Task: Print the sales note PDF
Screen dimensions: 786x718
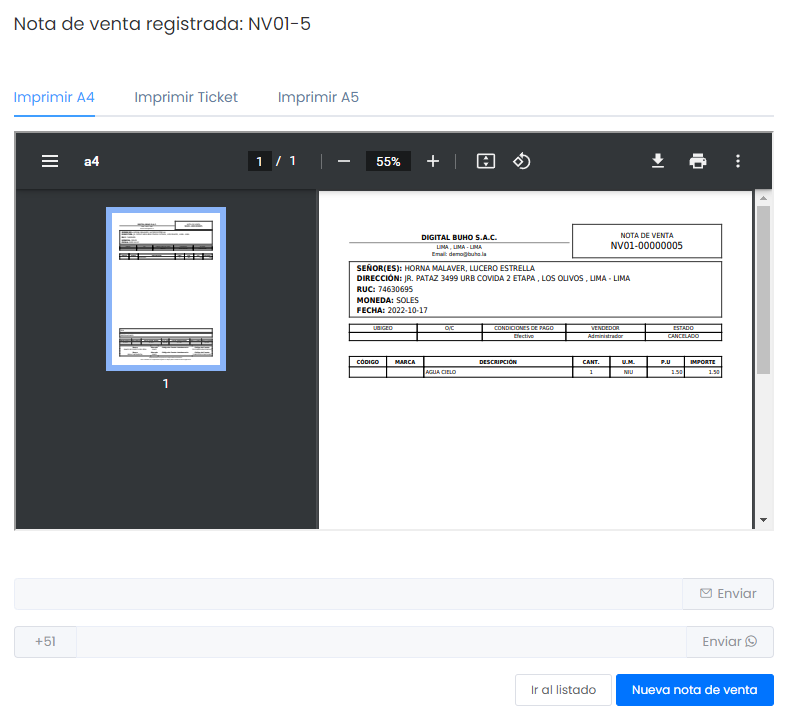Action: (698, 161)
